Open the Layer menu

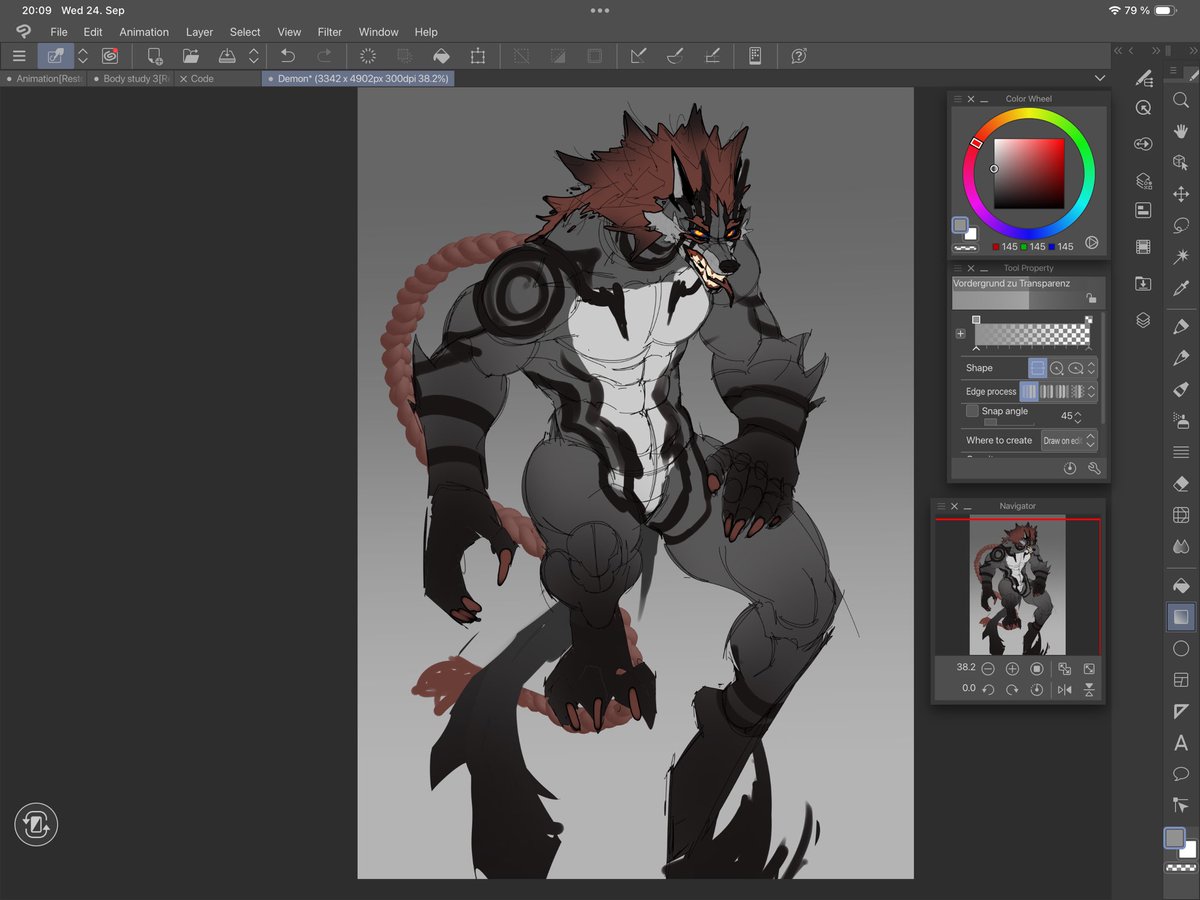(x=199, y=32)
